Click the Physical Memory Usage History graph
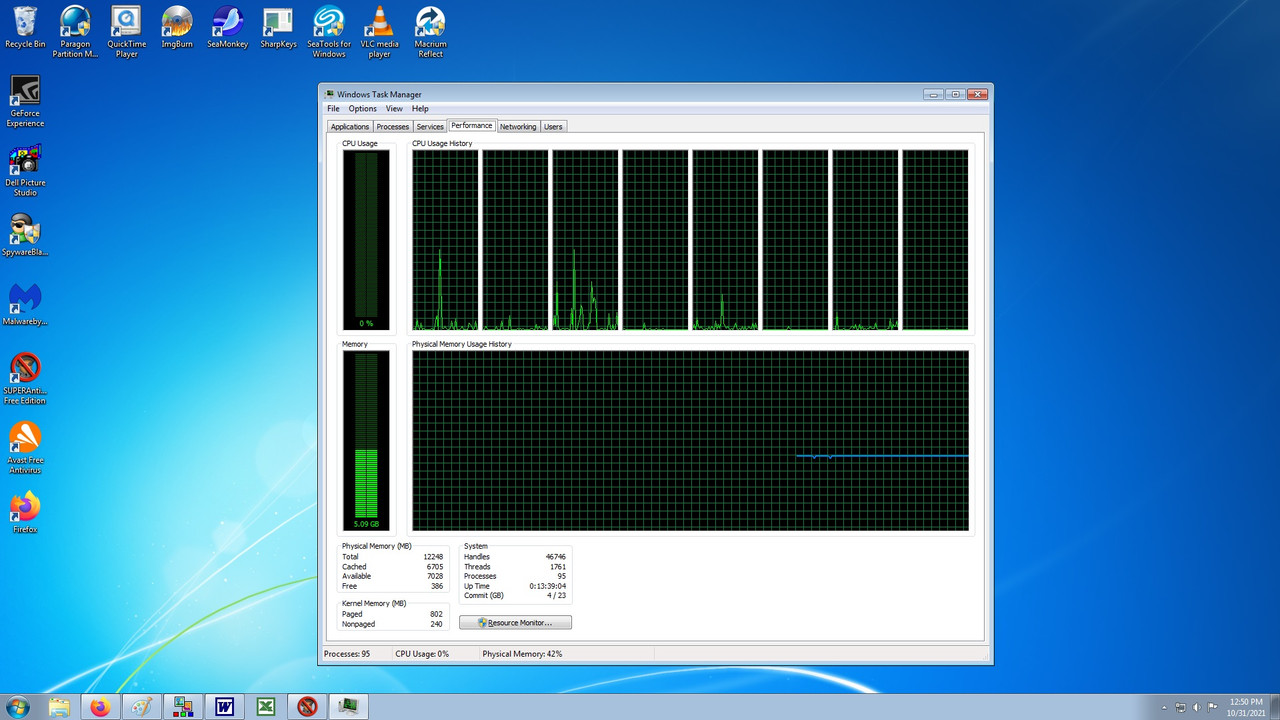Image resolution: width=1280 pixels, height=720 pixels. click(x=690, y=441)
